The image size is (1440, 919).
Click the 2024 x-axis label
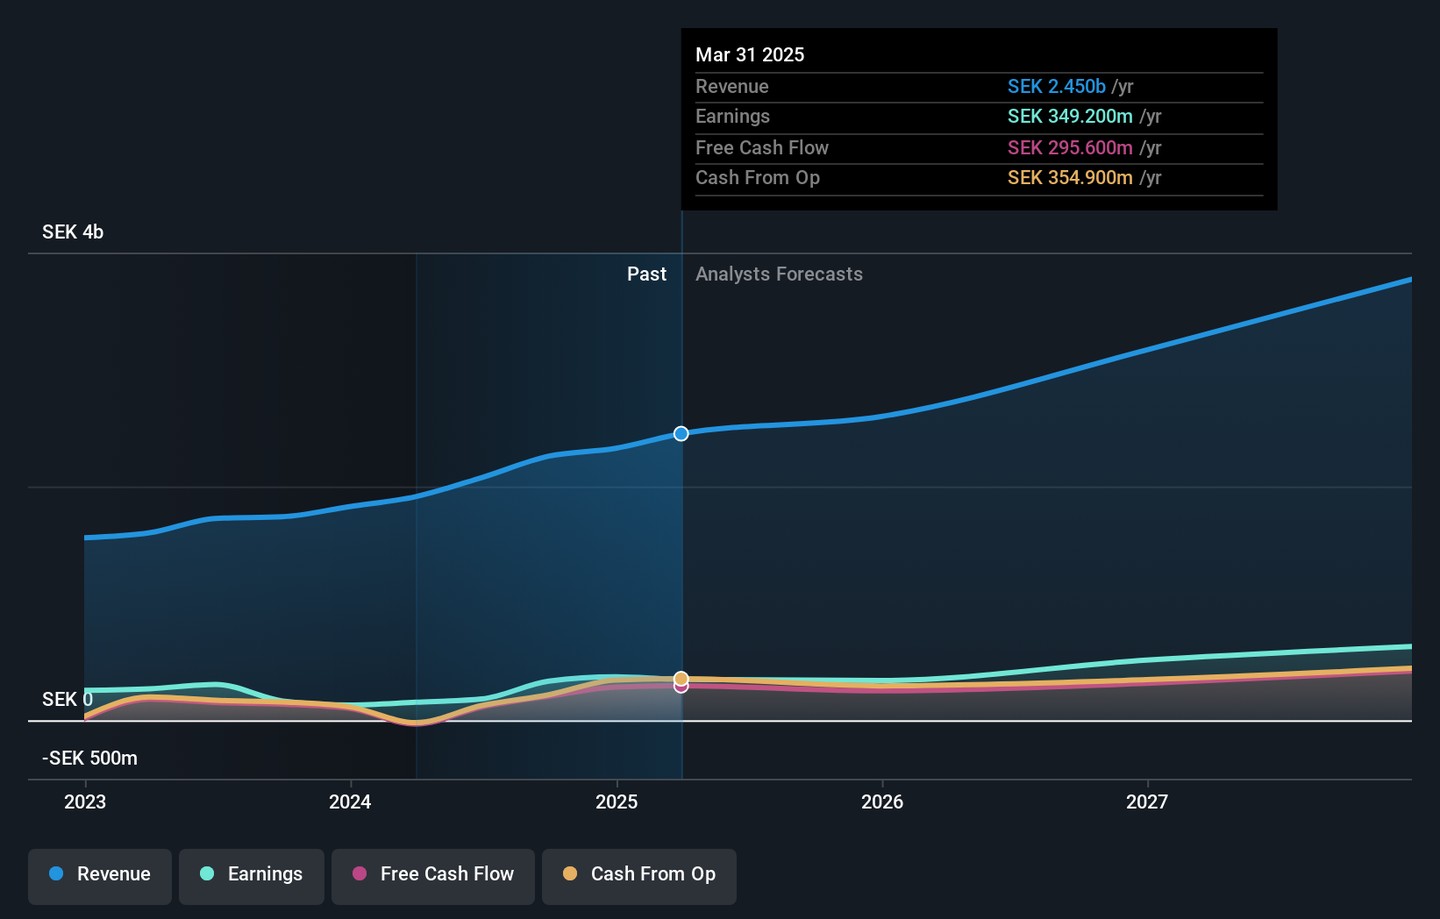(350, 802)
